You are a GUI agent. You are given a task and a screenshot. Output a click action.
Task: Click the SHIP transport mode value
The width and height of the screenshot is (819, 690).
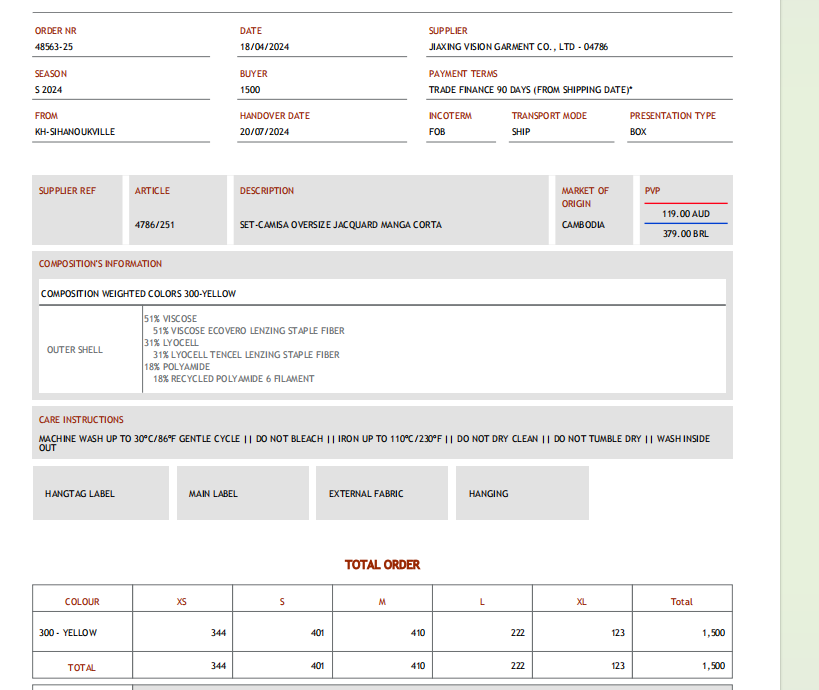point(521,132)
